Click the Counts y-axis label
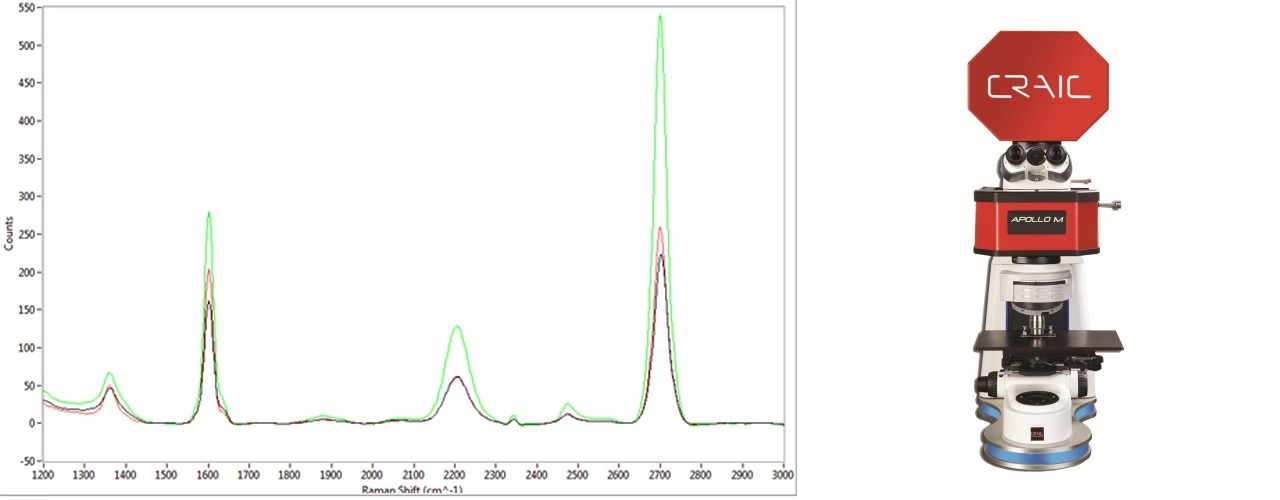 (9, 232)
